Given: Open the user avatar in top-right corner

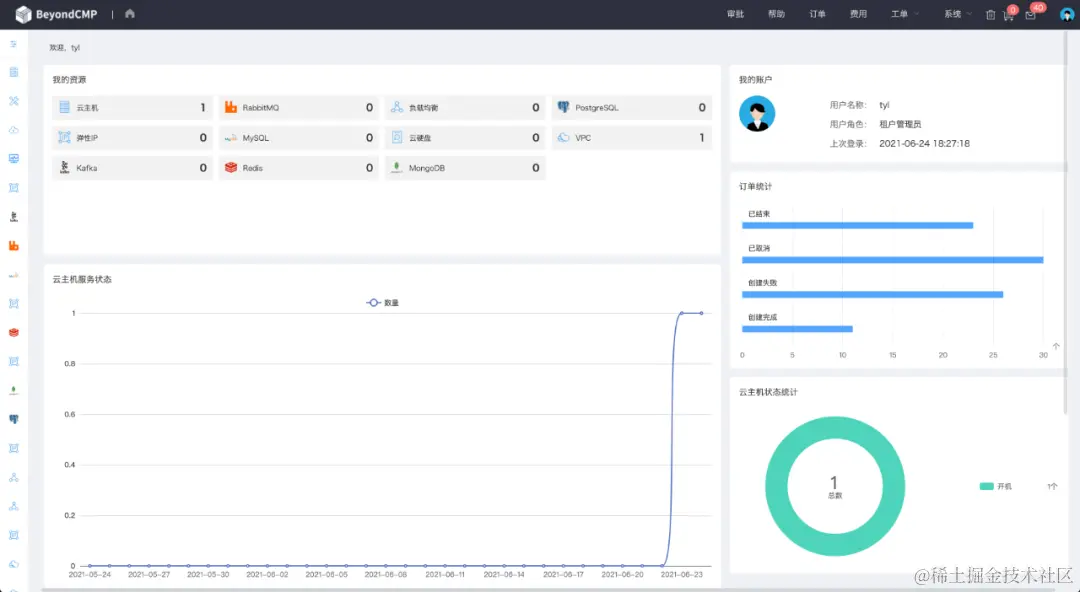Looking at the screenshot, I should tap(1067, 14).
